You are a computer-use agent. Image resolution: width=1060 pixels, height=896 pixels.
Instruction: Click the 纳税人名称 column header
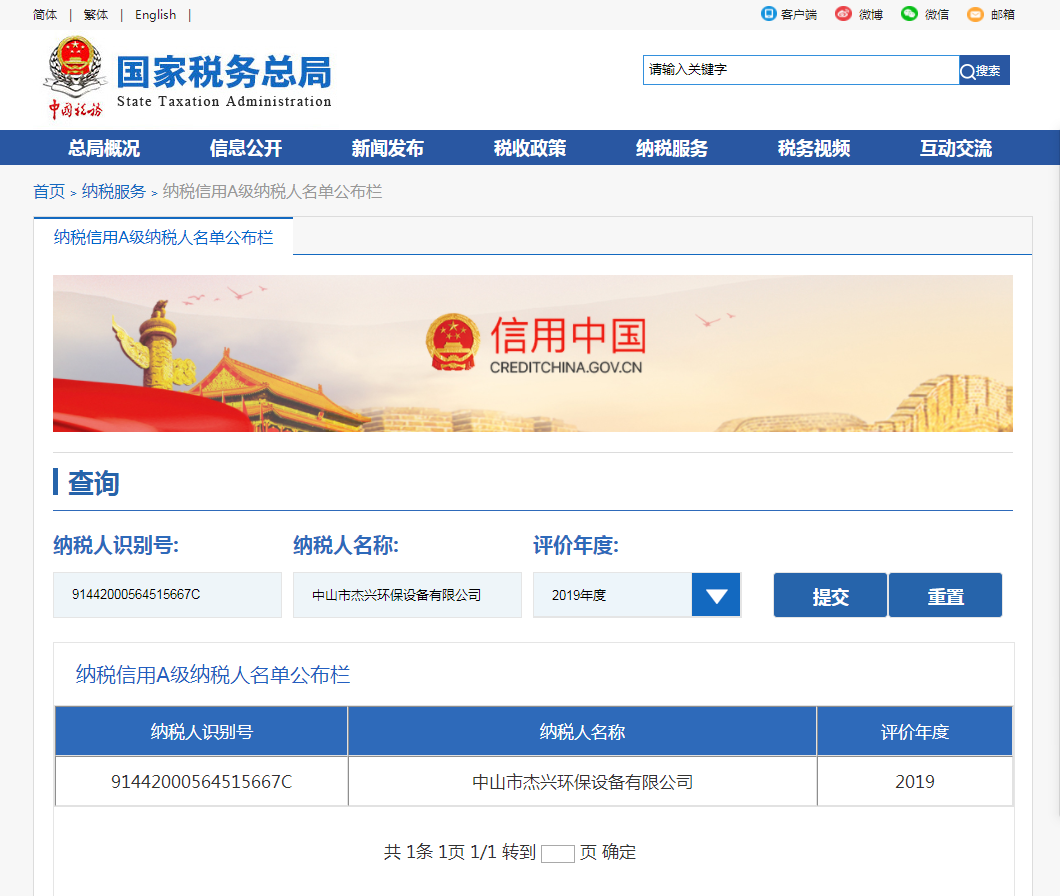(x=582, y=732)
